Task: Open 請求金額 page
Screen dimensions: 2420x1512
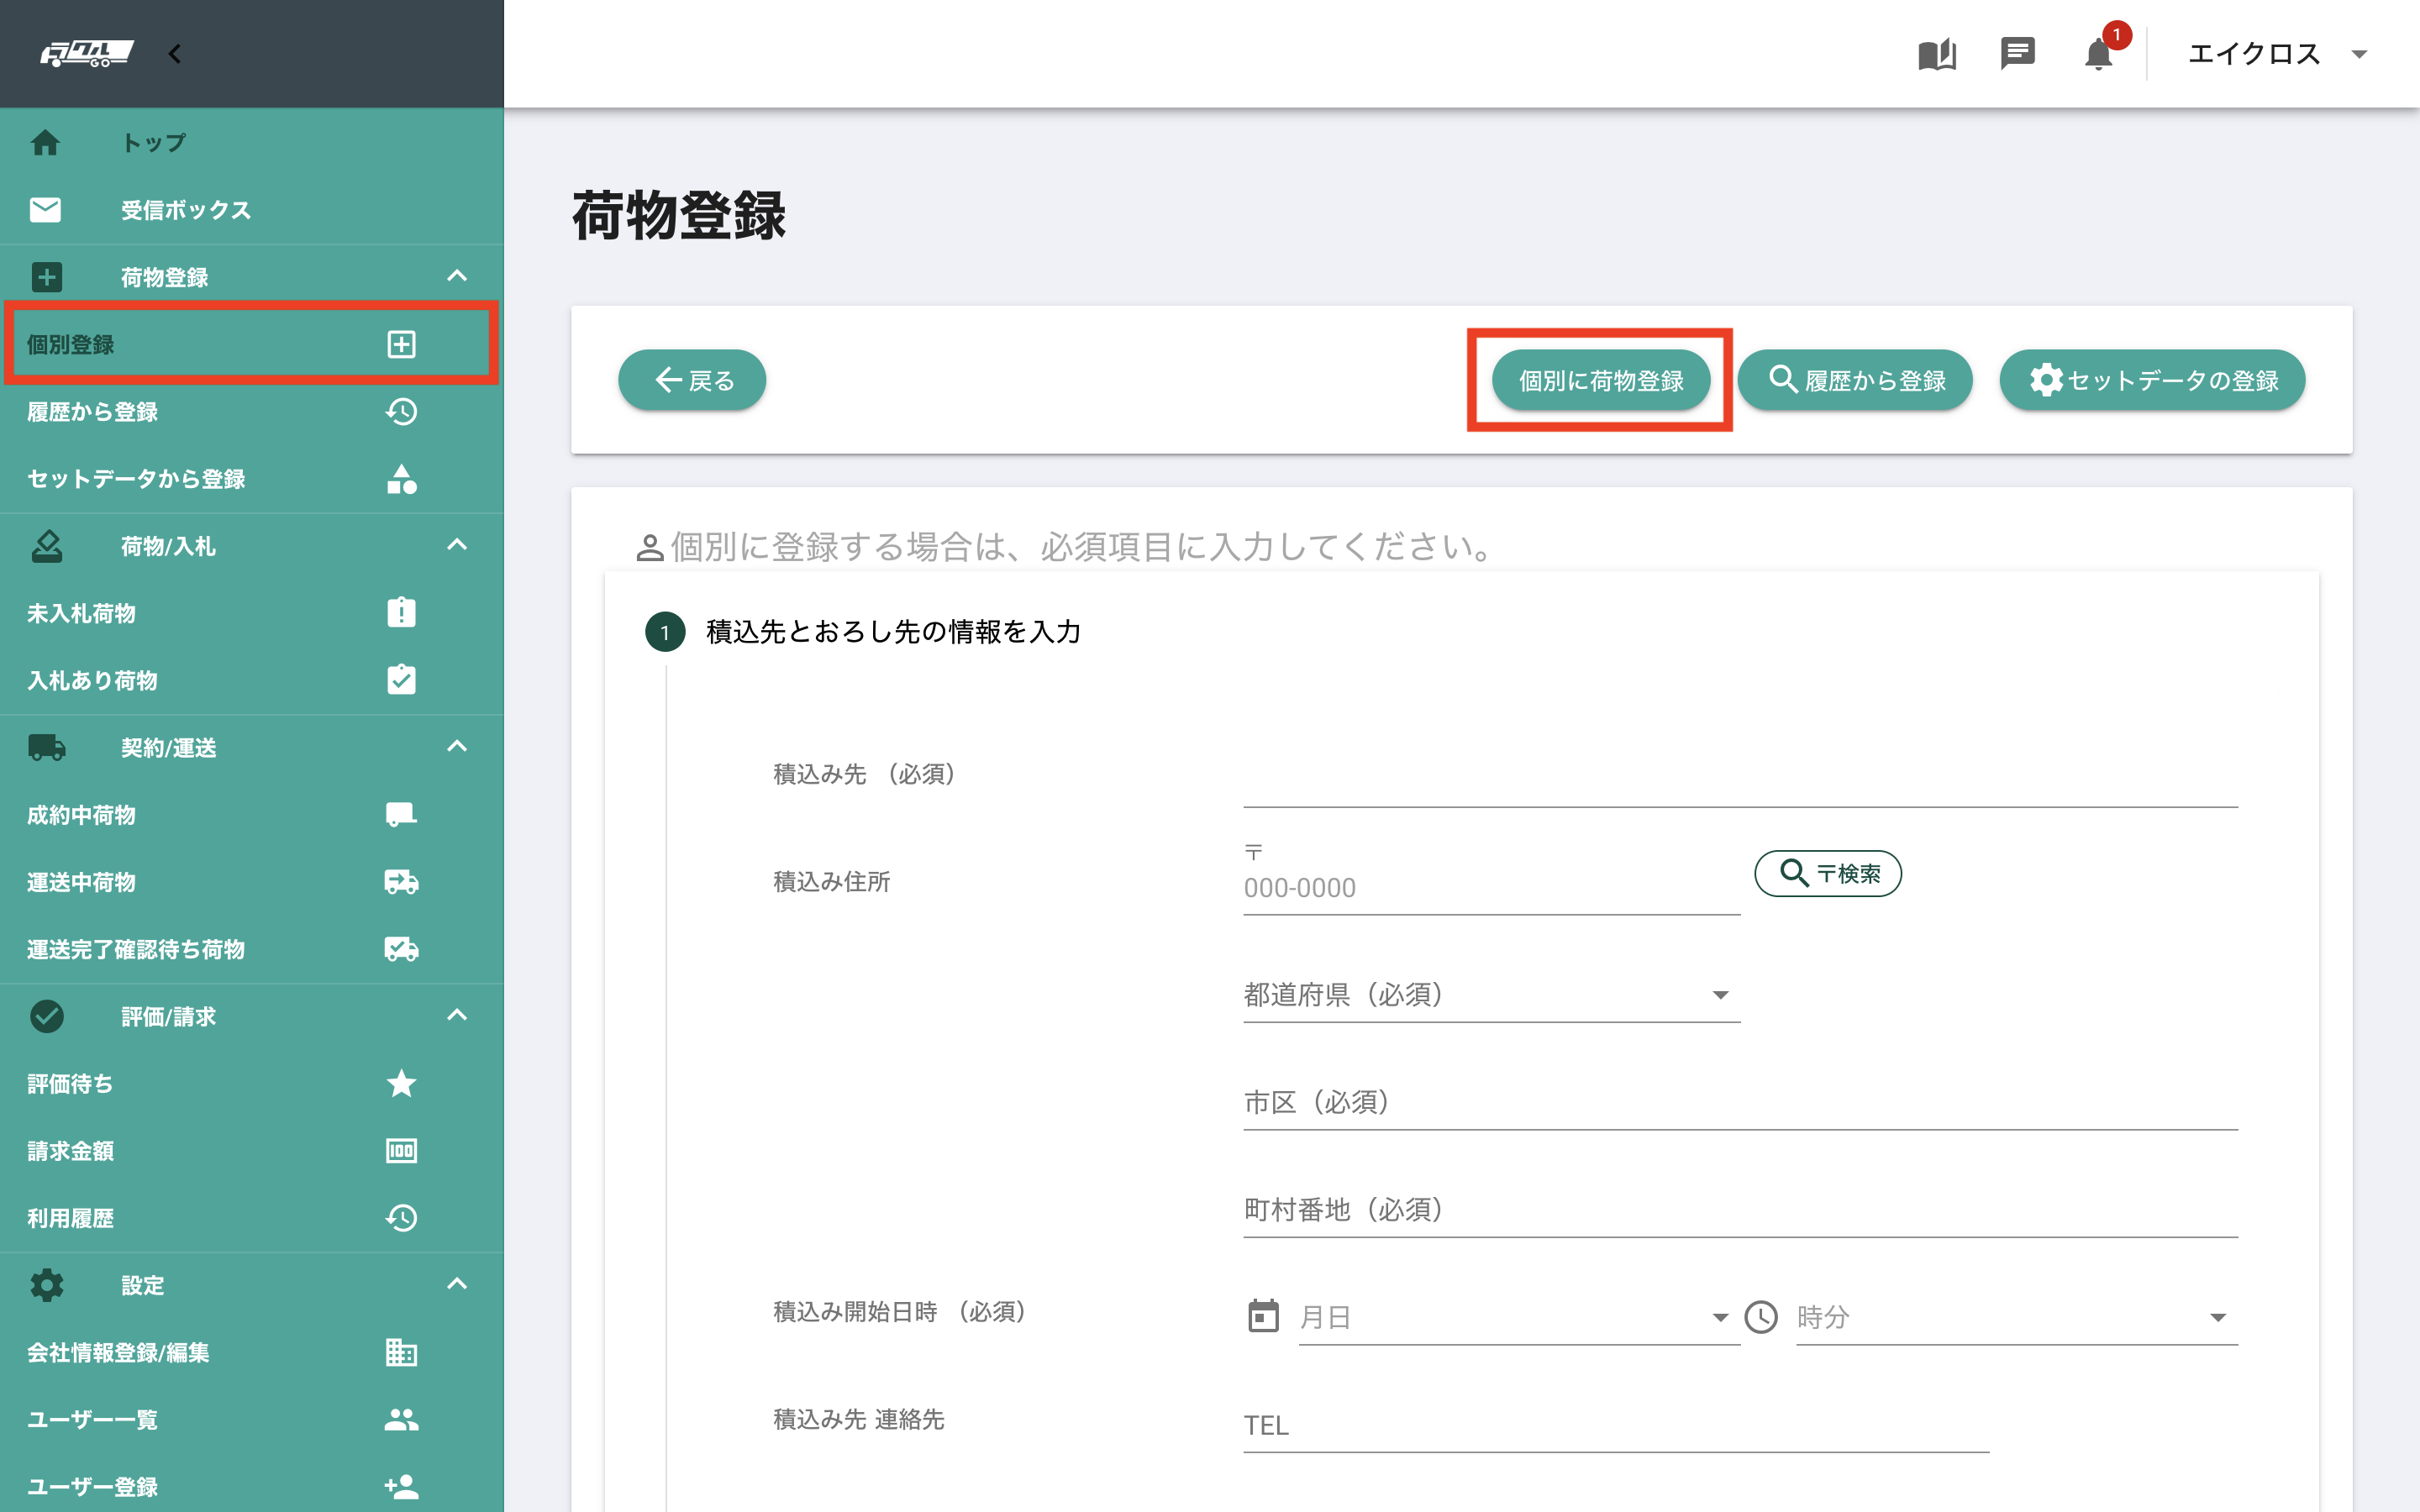Action: [x=252, y=1151]
